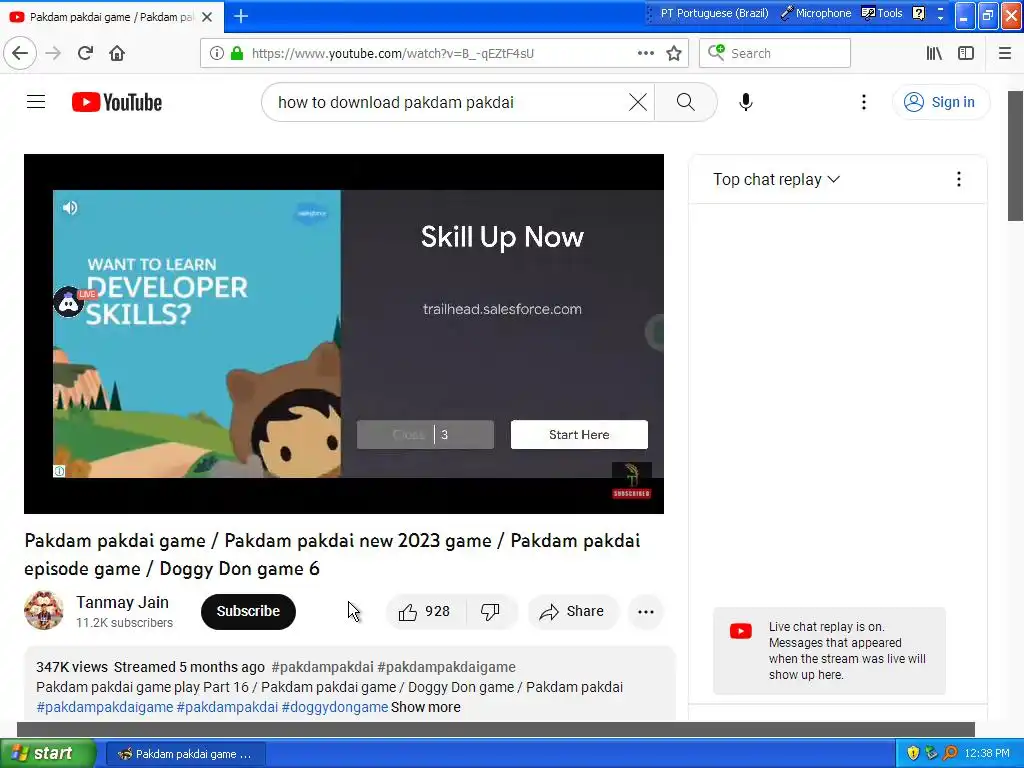Toggle language bar Microphone

click(x=816, y=13)
